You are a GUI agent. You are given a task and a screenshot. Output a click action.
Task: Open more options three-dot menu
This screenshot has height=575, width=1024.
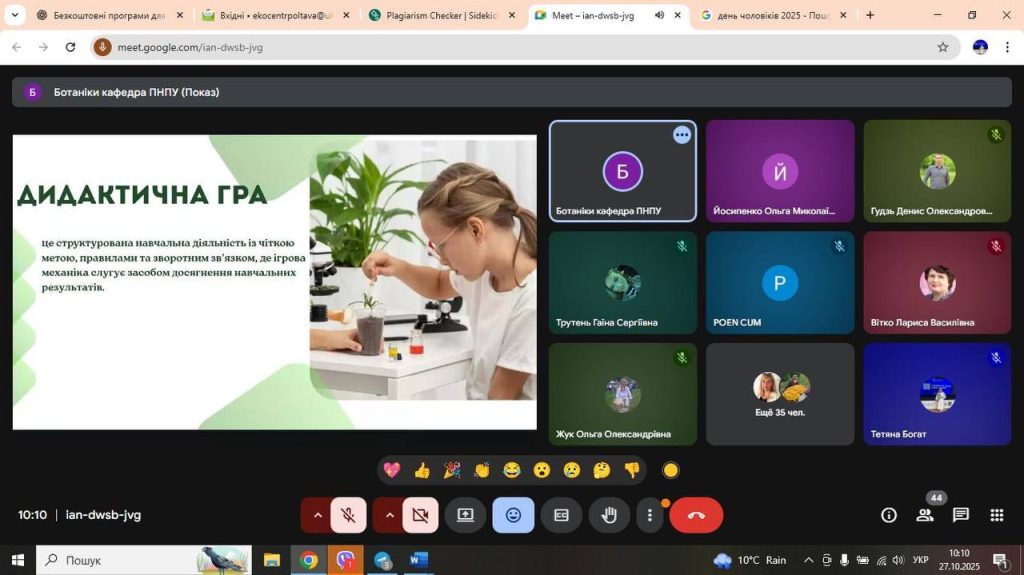(650, 515)
